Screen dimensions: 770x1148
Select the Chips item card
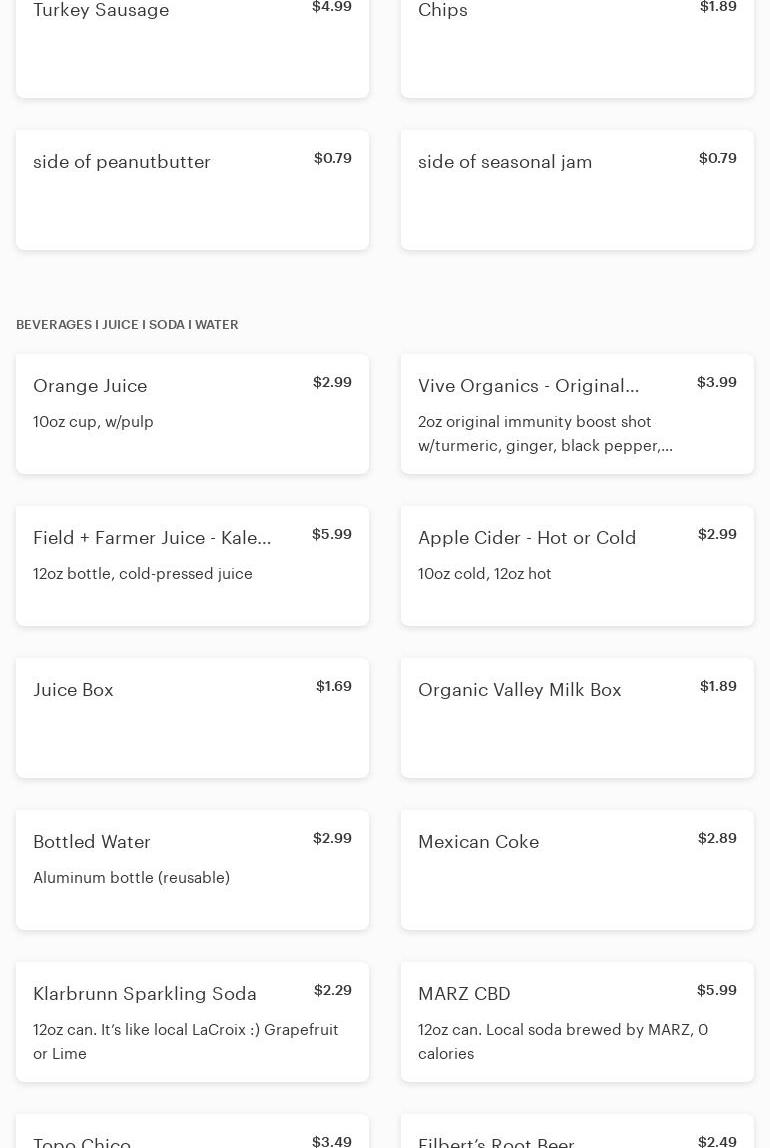coord(577,45)
